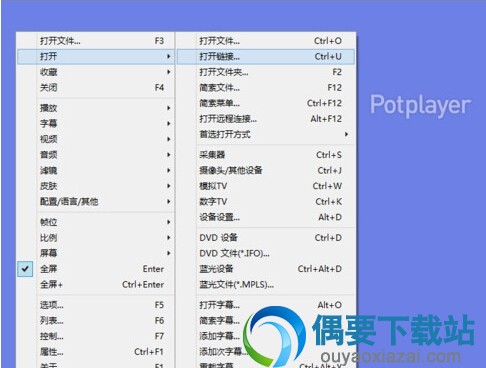Select 打开文件夹... F2
The height and width of the screenshot is (368, 486).
tap(265, 72)
